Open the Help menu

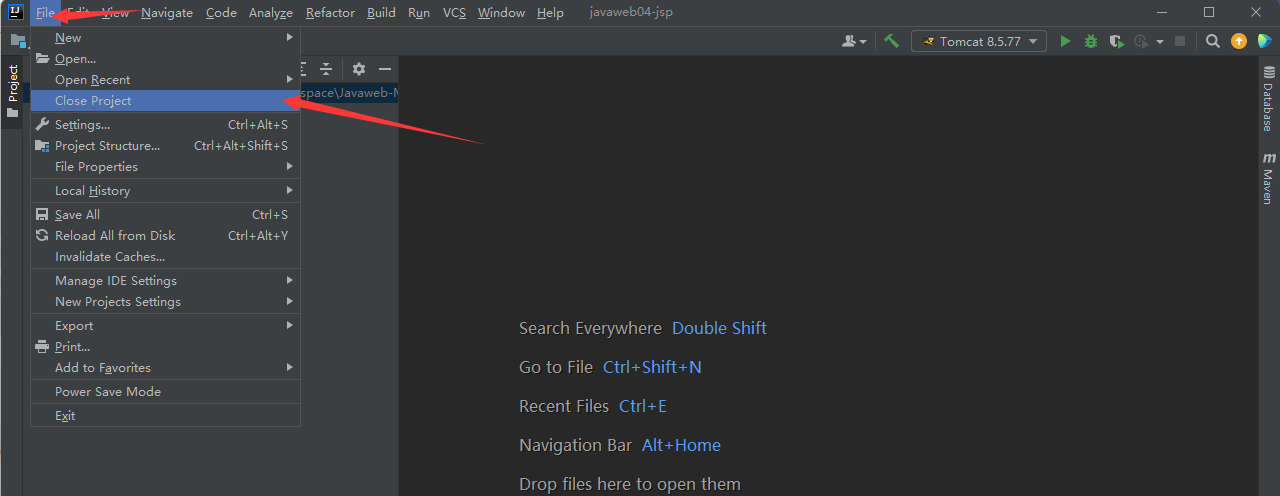point(550,12)
